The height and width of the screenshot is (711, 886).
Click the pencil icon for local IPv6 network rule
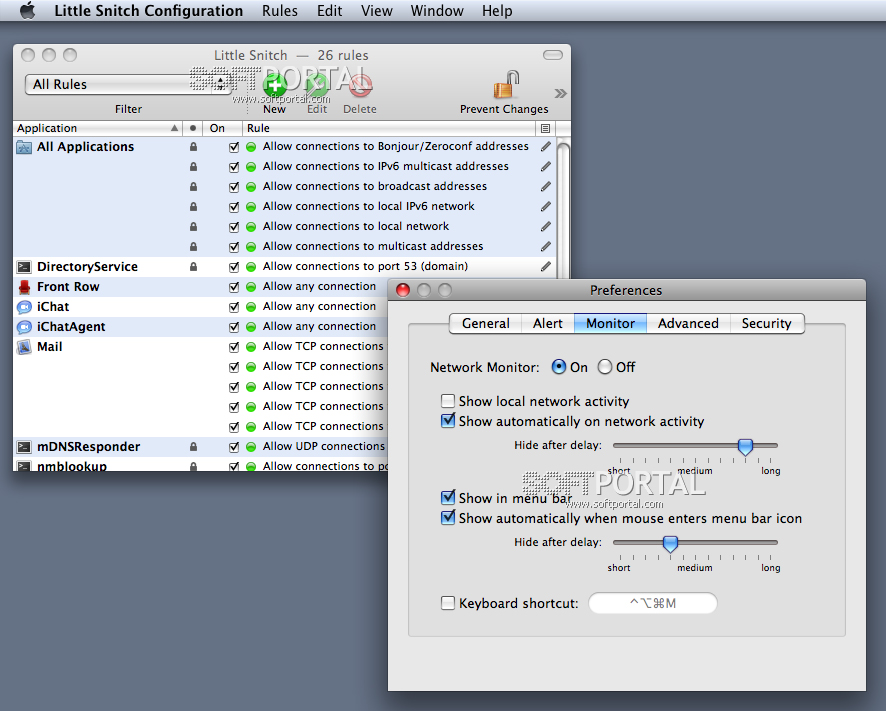(x=545, y=207)
